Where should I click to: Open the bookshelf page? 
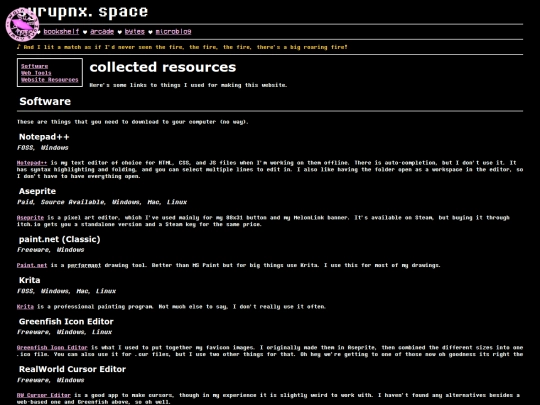point(61,32)
